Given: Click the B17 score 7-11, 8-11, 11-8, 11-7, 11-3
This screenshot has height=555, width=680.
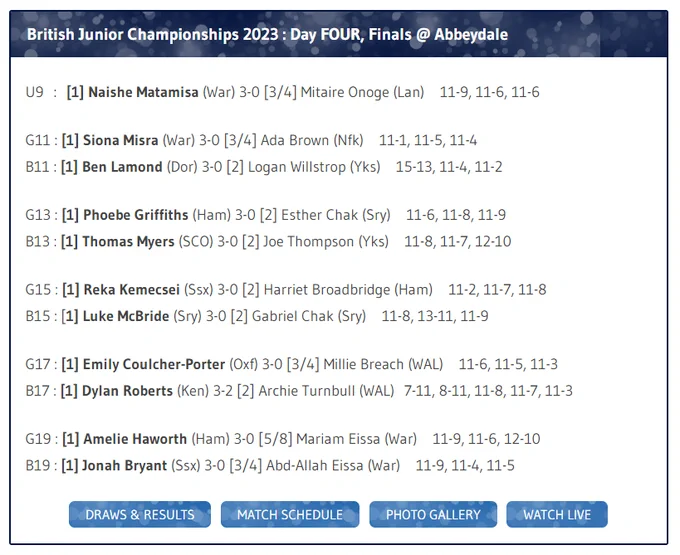Looking at the screenshot, I should pyautogui.click(x=488, y=391).
